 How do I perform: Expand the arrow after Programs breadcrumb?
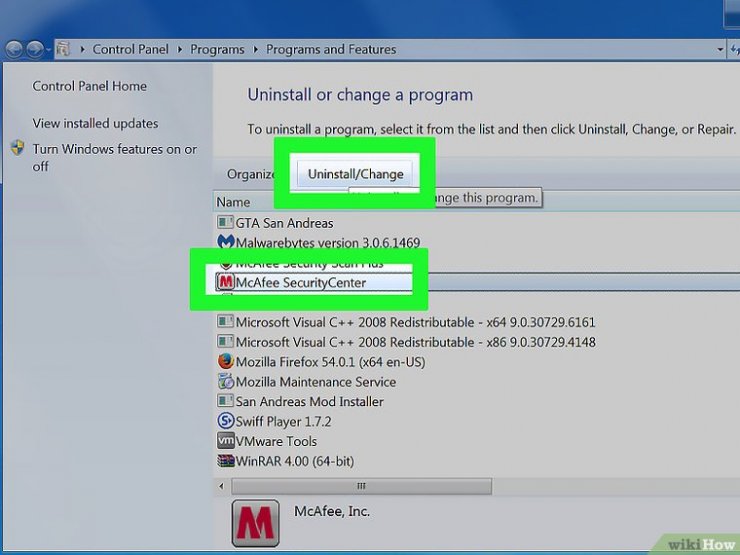pos(255,50)
